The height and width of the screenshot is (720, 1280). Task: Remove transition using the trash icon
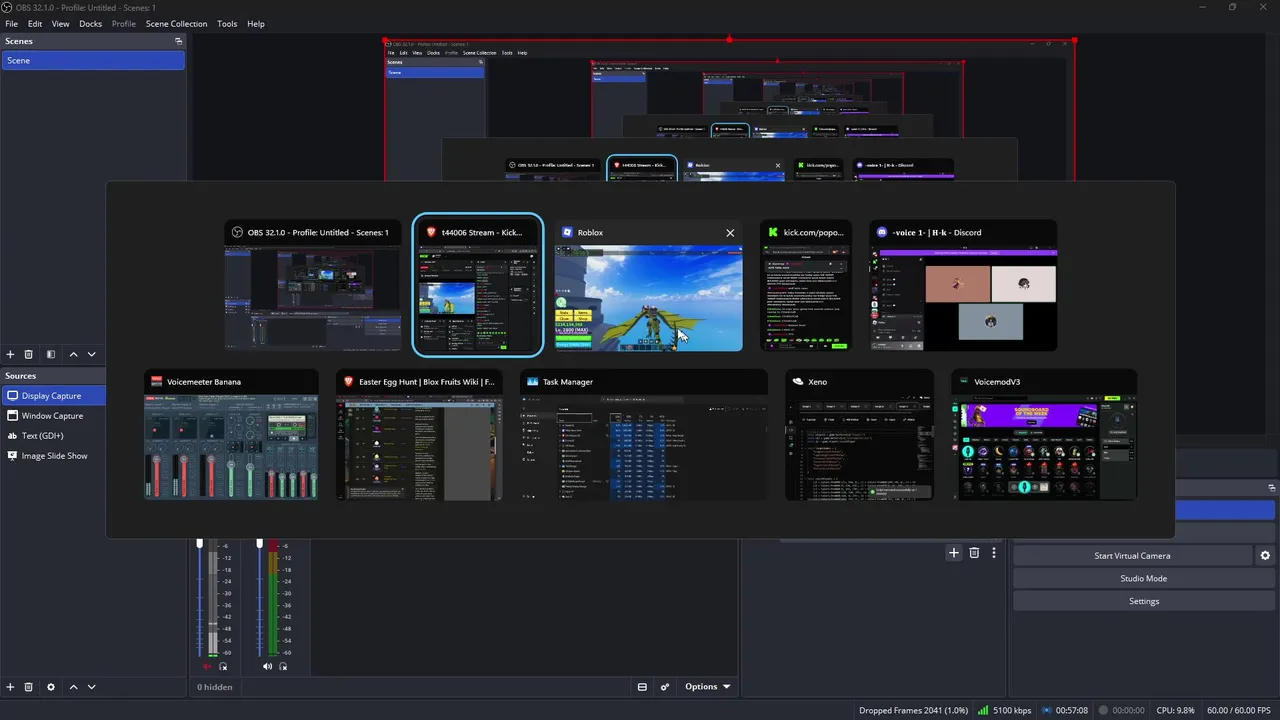[x=974, y=552]
